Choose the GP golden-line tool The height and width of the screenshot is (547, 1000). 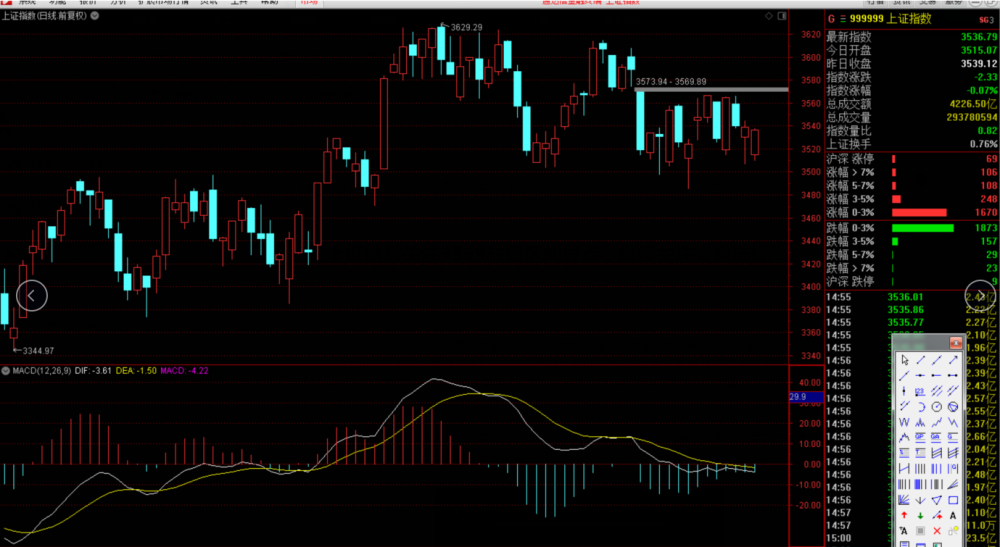tap(920, 437)
